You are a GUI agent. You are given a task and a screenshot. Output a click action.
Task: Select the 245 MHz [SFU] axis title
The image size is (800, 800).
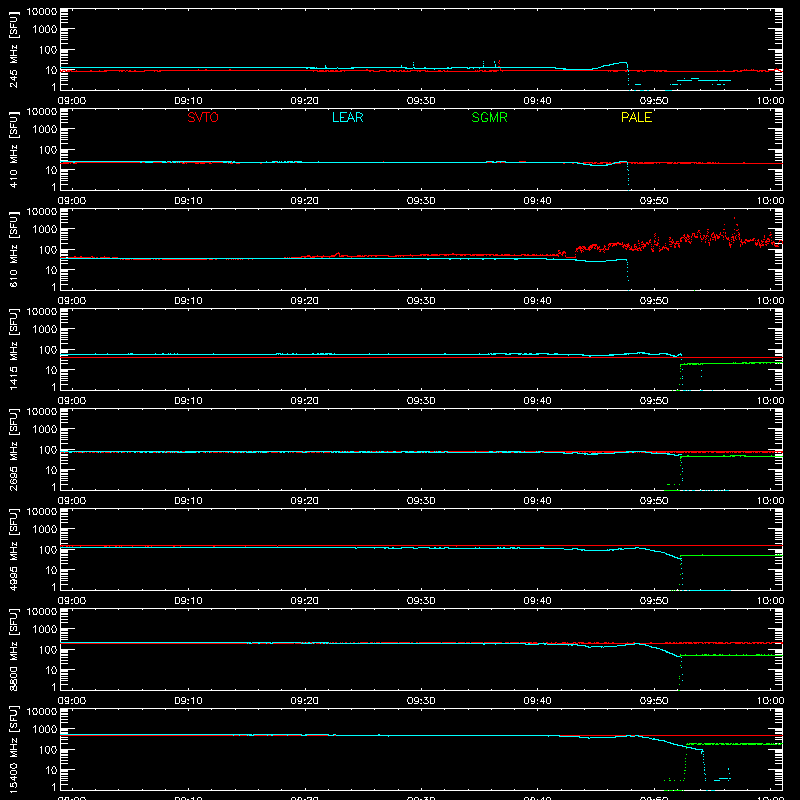tap(13, 49)
